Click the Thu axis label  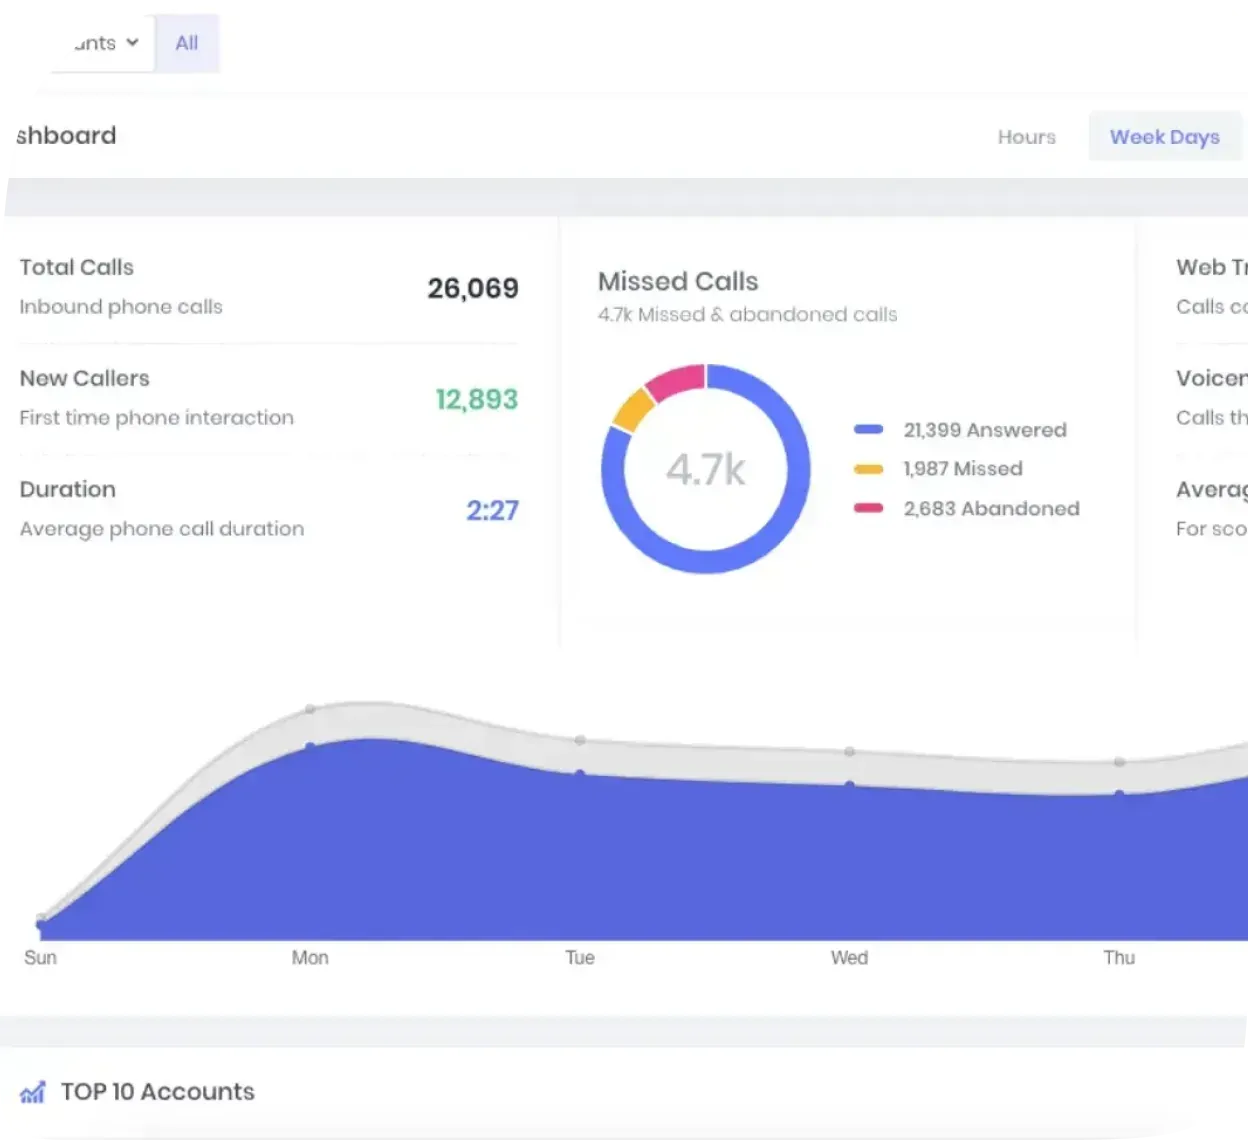(x=1119, y=958)
